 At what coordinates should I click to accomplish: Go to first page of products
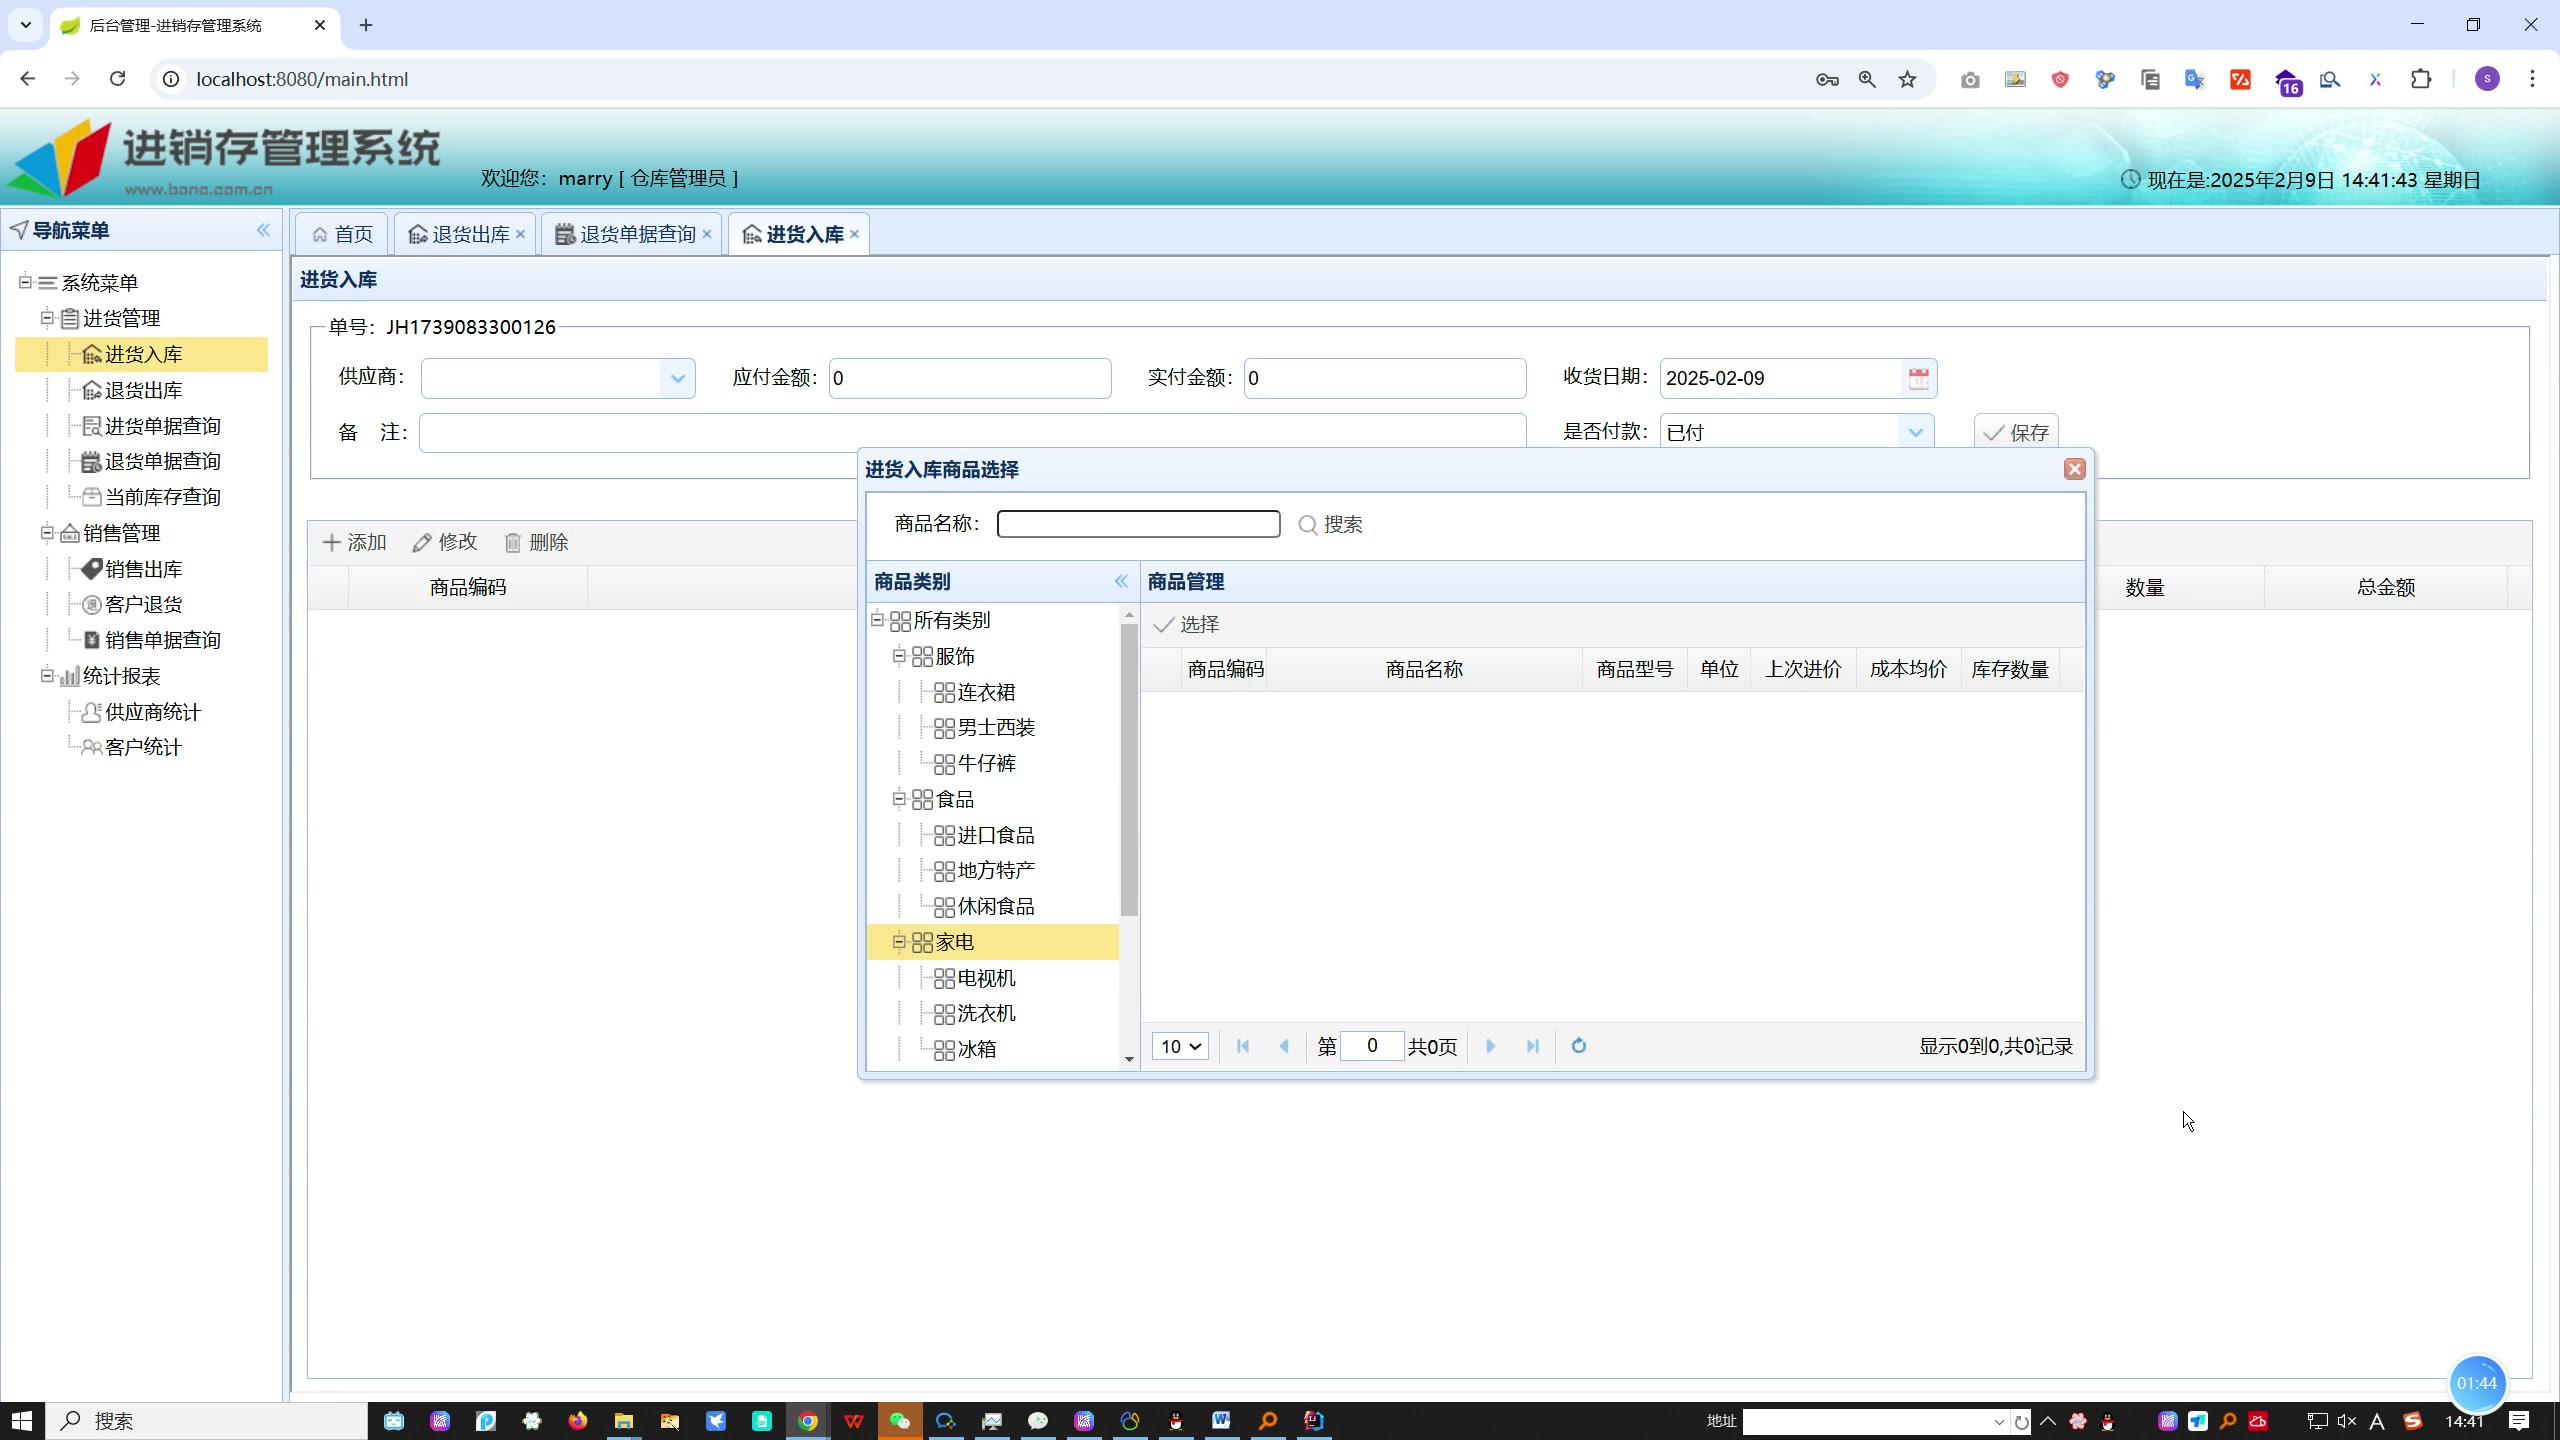(x=1243, y=1046)
